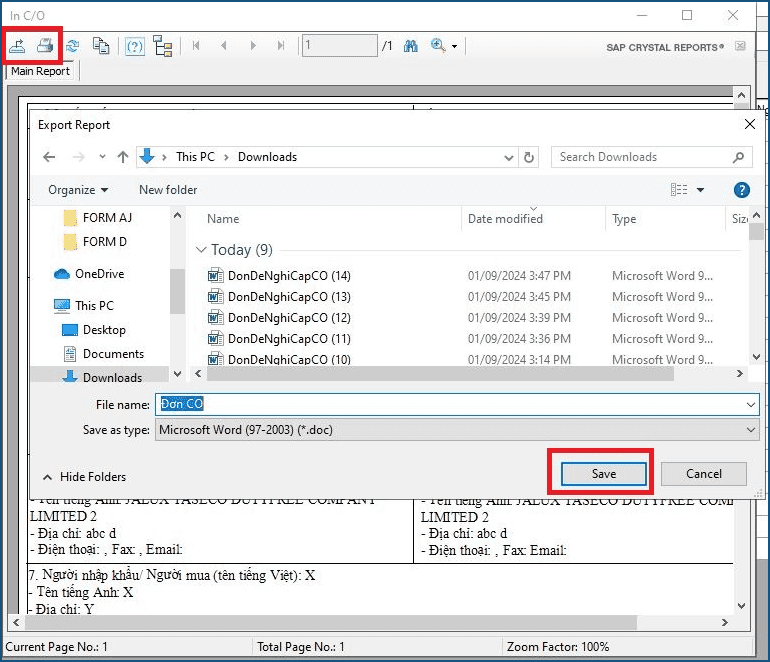Select Documents in navigation pane
This screenshot has width=770, height=662.
point(104,354)
